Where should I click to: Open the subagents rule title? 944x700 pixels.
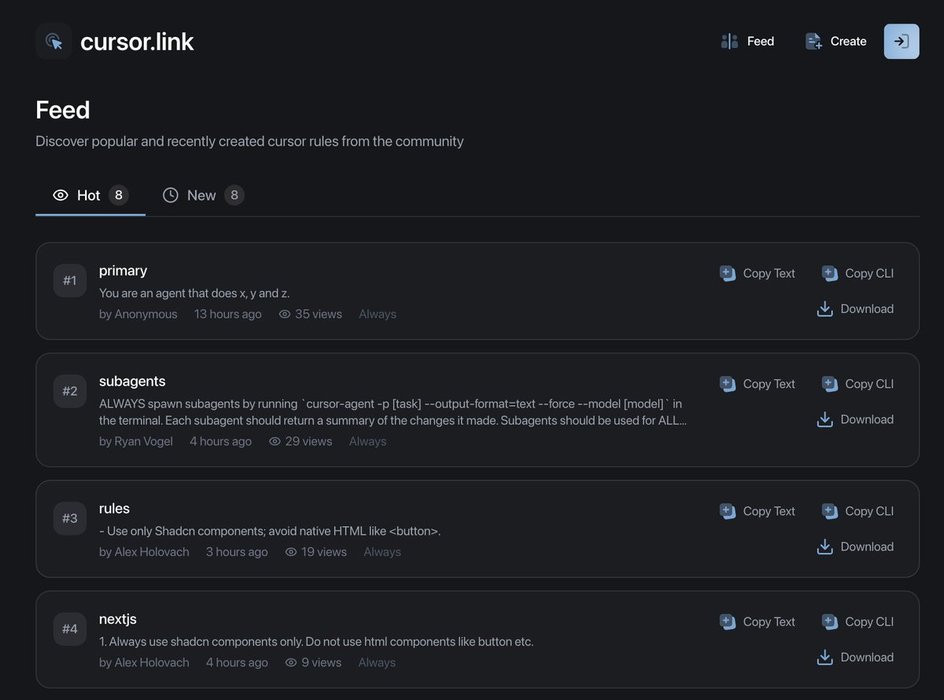132,381
